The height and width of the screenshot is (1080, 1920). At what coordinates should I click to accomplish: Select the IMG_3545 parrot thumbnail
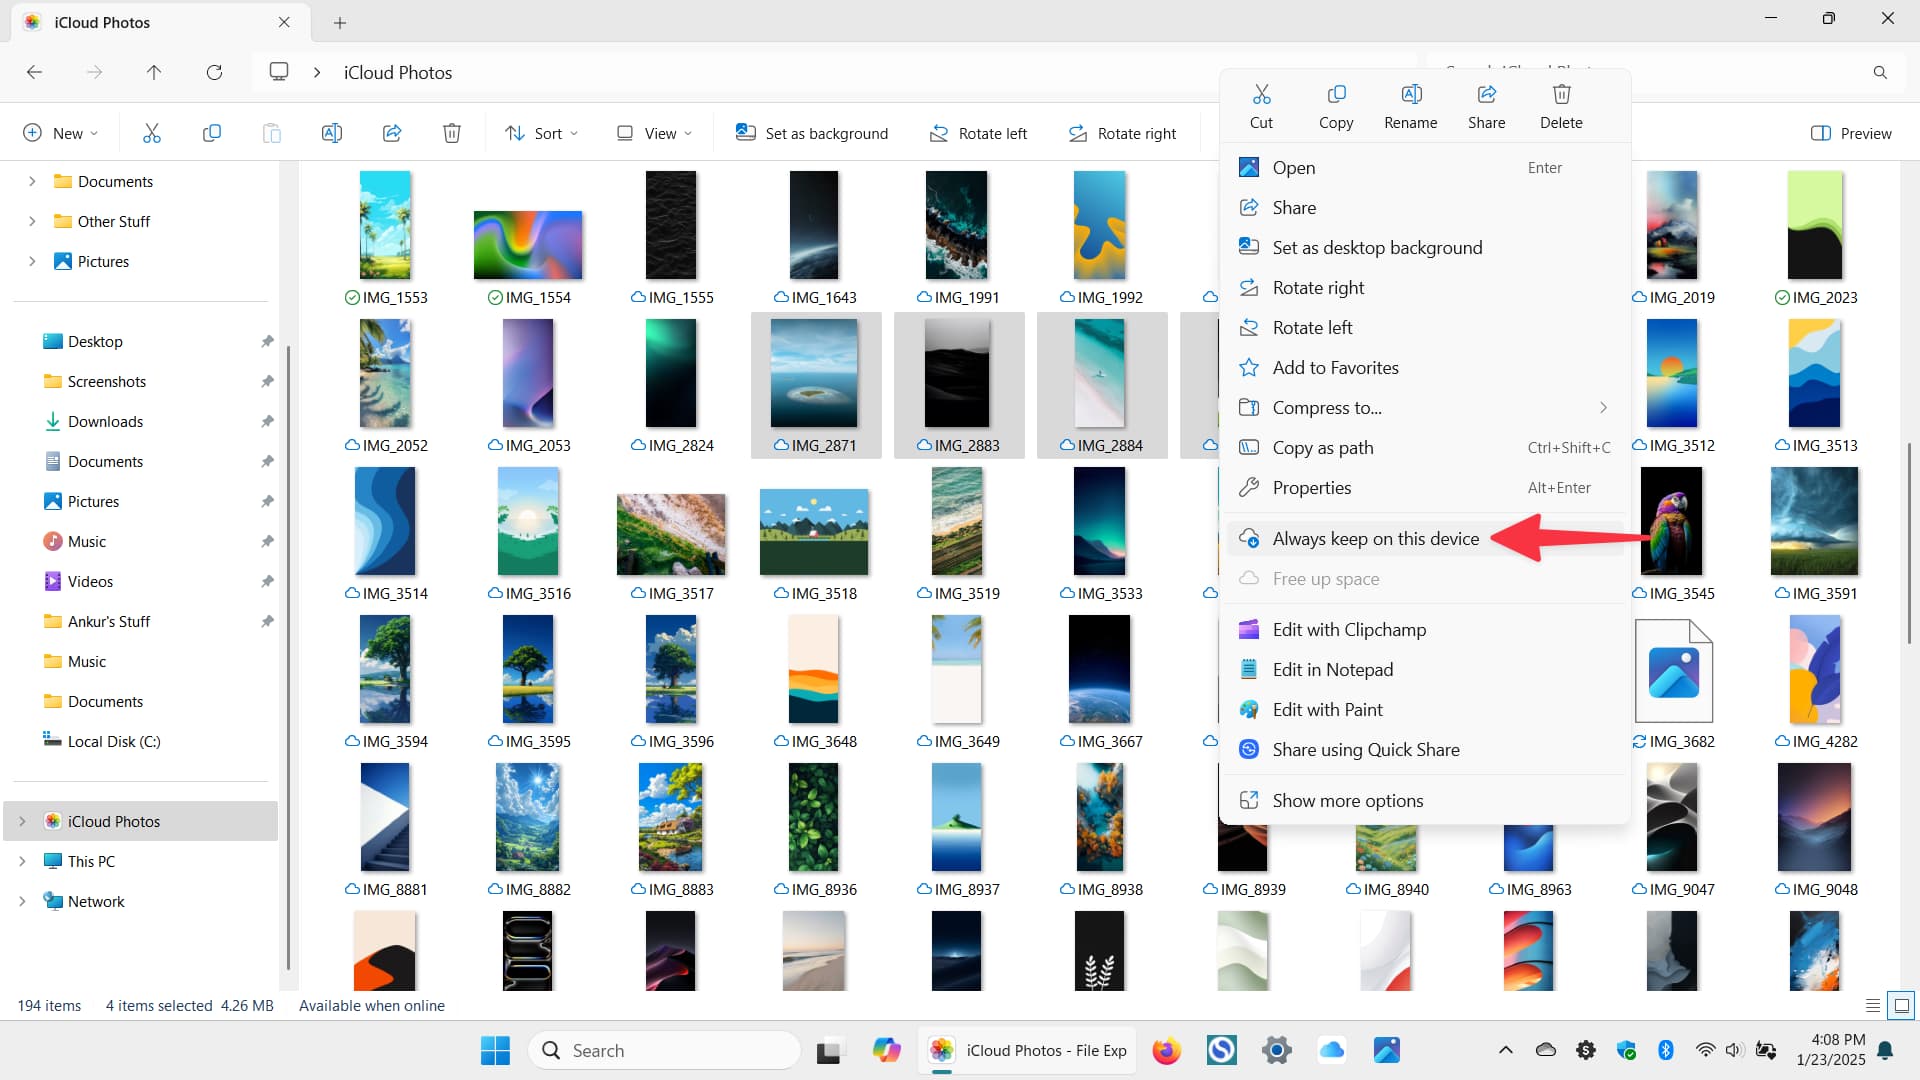click(1671, 521)
